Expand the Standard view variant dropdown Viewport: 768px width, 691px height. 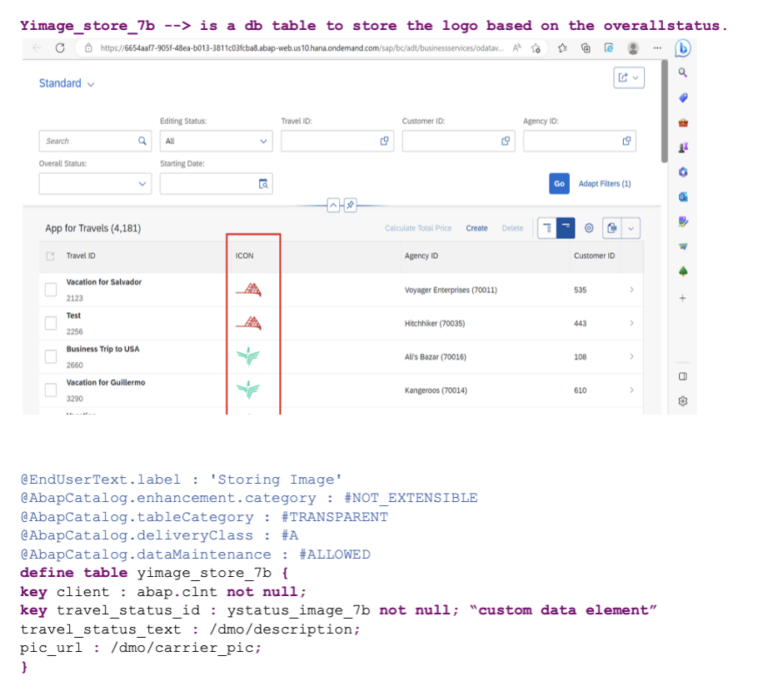pyautogui.click(x=67, y=84)
